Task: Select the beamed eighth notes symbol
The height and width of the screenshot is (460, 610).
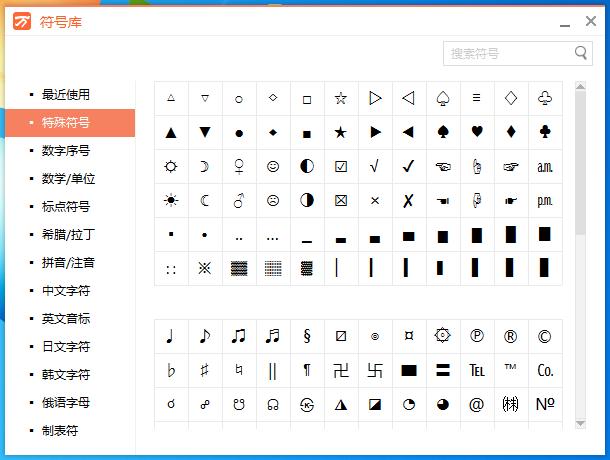Action: (239, 336)
